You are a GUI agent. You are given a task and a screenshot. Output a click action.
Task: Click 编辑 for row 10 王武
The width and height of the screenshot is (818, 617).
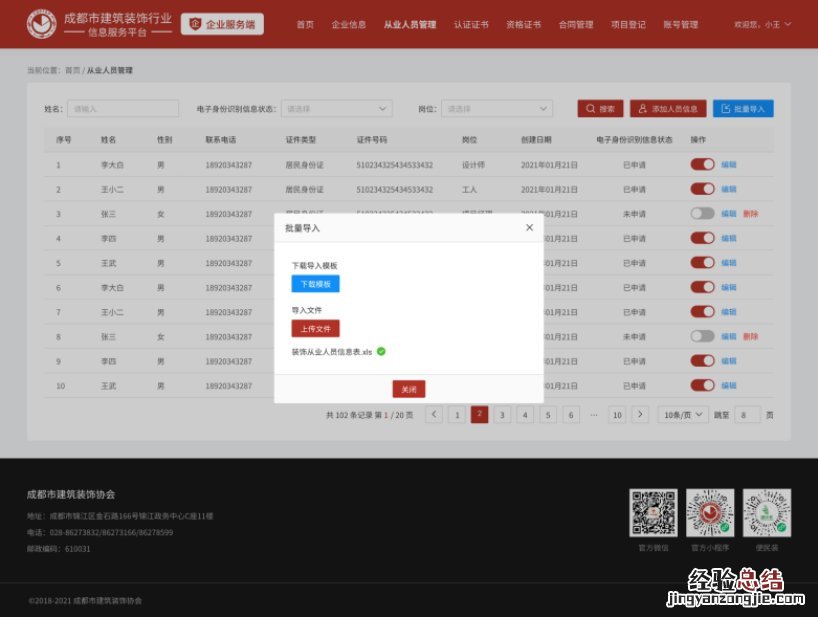[x=728, y=385]
